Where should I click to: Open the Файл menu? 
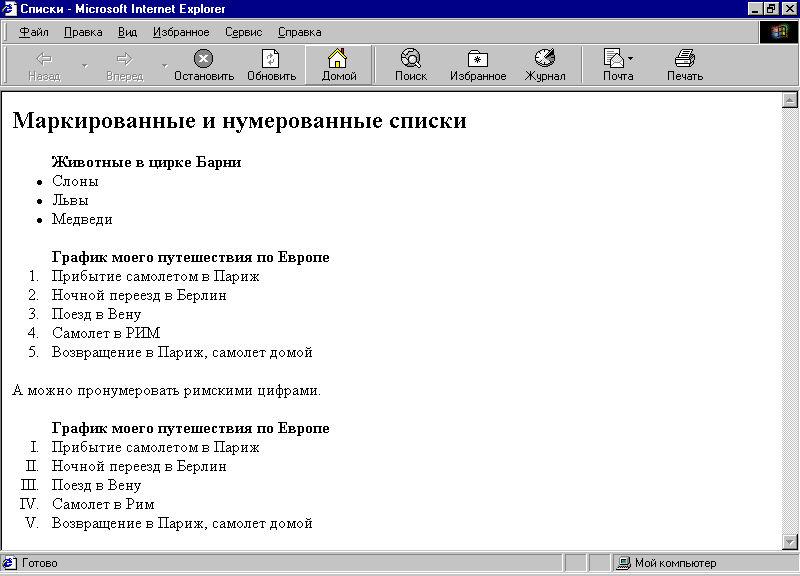click(x=34, y=32)
